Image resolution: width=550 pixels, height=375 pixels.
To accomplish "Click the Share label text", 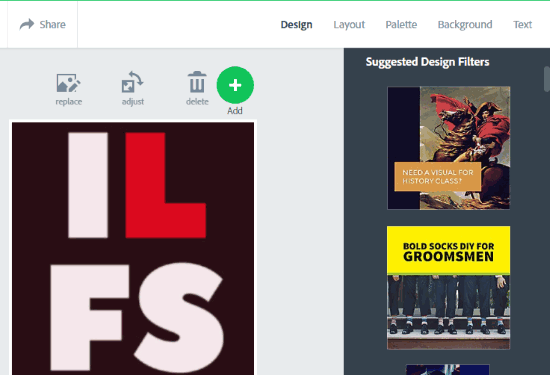I will coord(53,25).
